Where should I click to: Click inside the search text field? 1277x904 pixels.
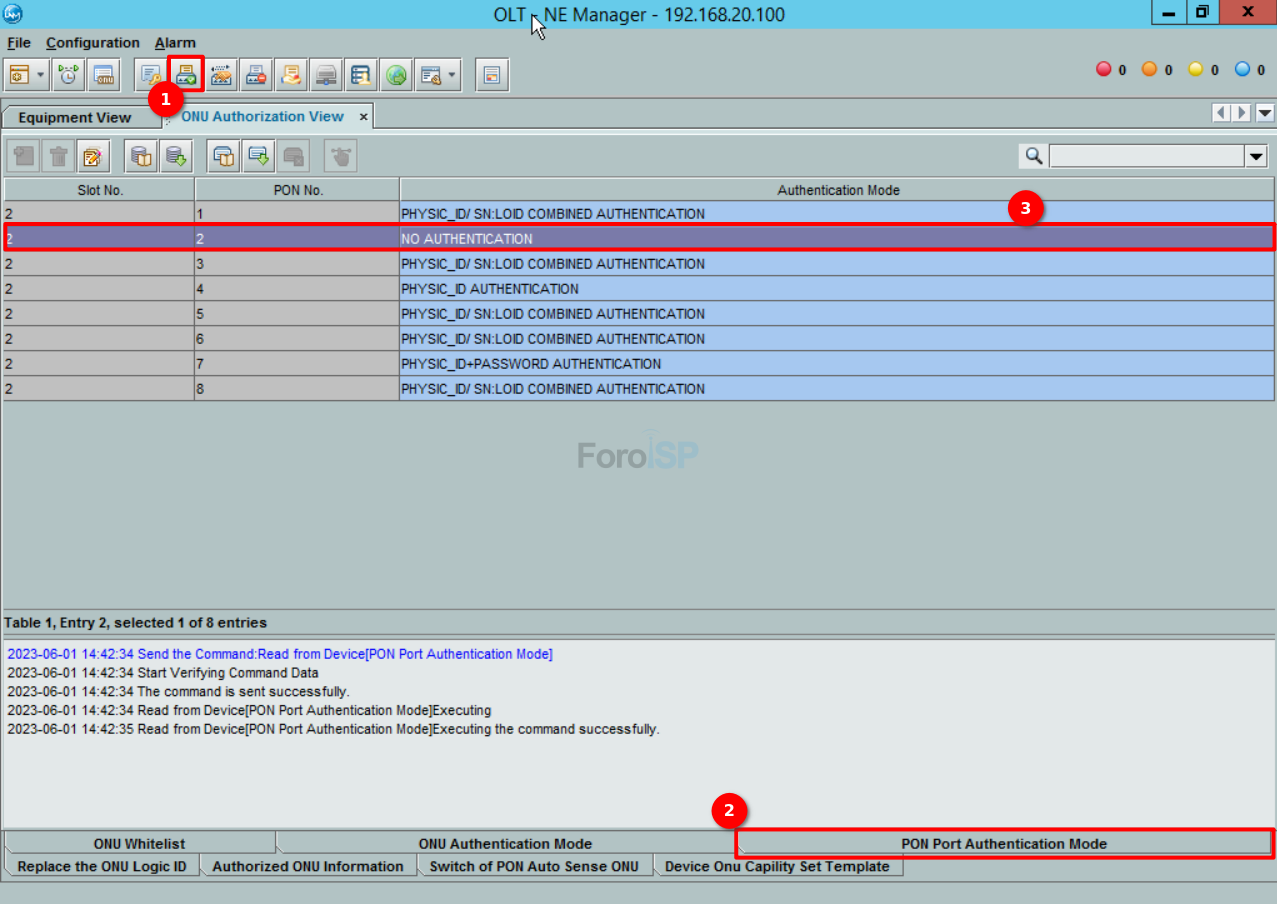click(x=1145, y=156)
